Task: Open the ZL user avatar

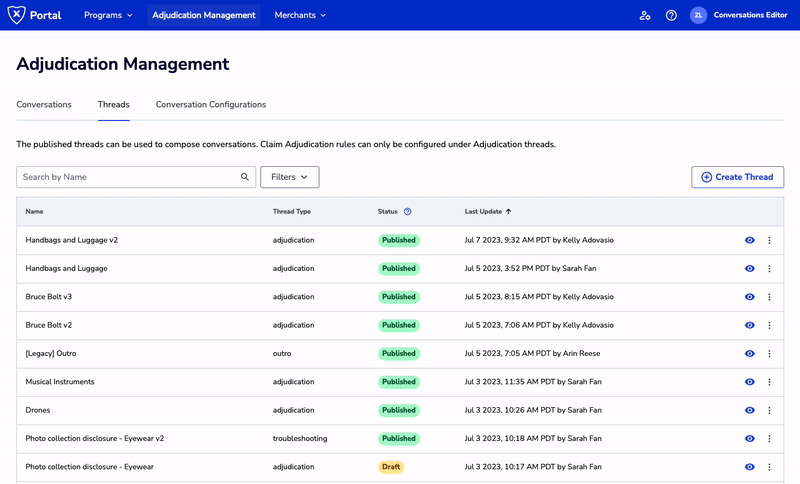Action: pyautogui.click(x=698, y=16)
